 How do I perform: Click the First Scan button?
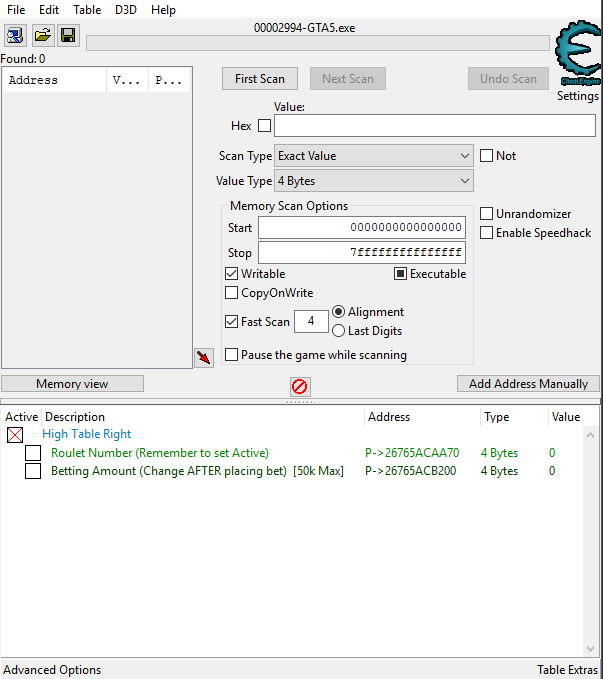pyautogui.click(x=260, y=79)
